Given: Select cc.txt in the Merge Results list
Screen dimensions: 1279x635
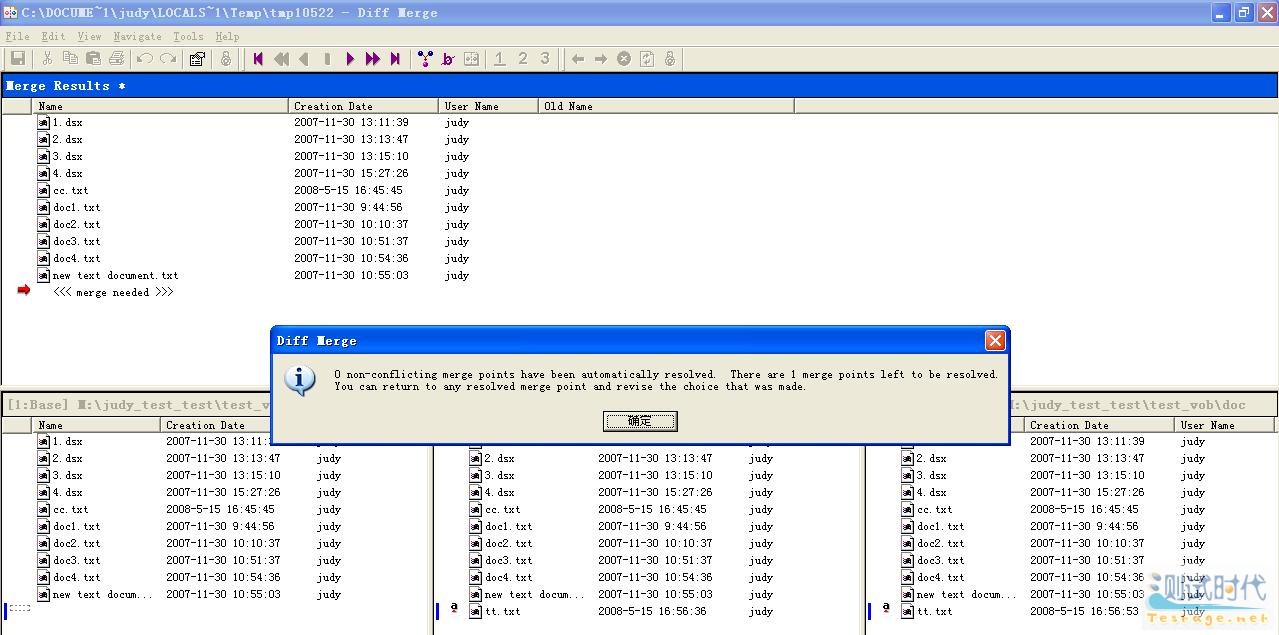Looking at the screenshot, I should 70,190.
